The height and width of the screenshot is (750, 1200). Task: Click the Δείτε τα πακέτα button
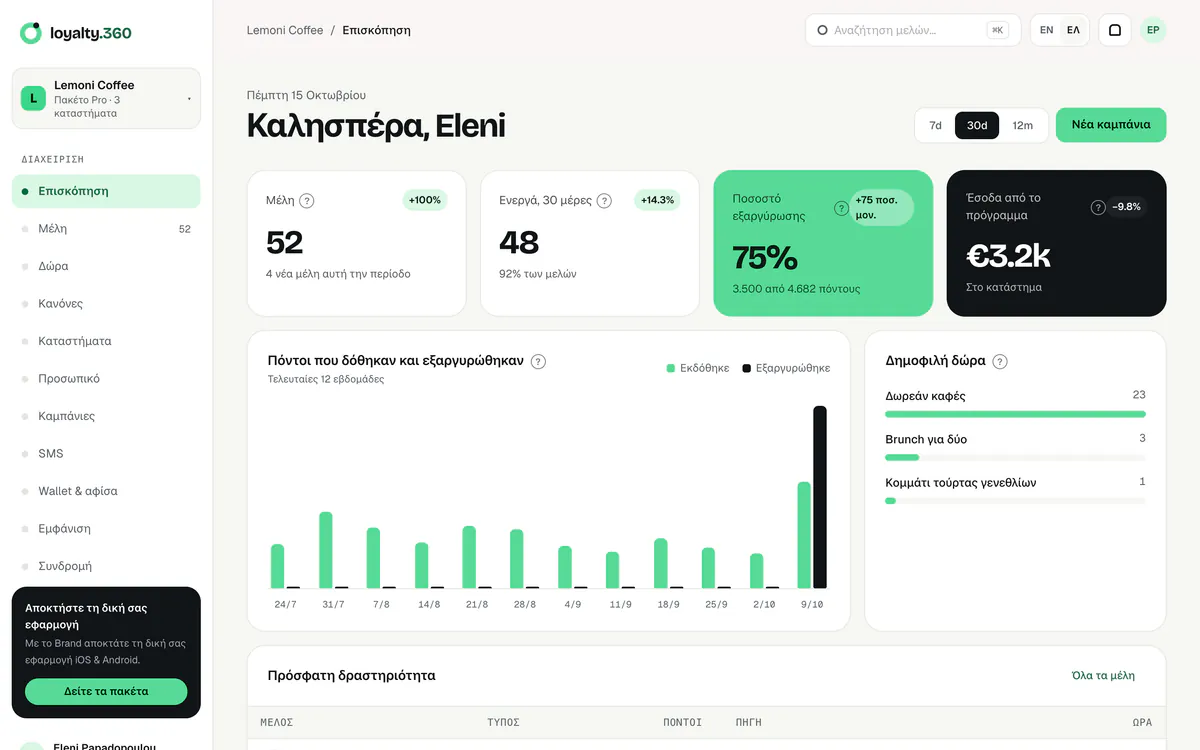pyautogui.click(x=106, y=691)
